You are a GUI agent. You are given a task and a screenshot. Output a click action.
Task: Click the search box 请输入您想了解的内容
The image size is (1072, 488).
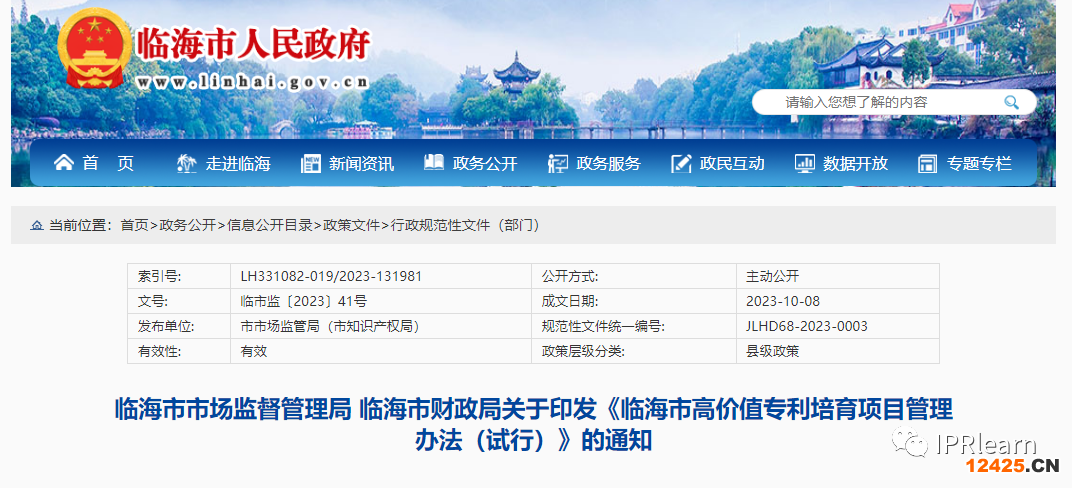[880, 102]
